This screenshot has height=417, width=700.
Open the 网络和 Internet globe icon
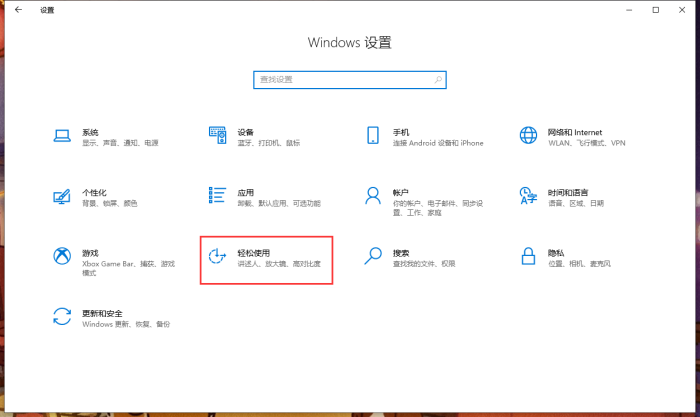coord(528,136)
